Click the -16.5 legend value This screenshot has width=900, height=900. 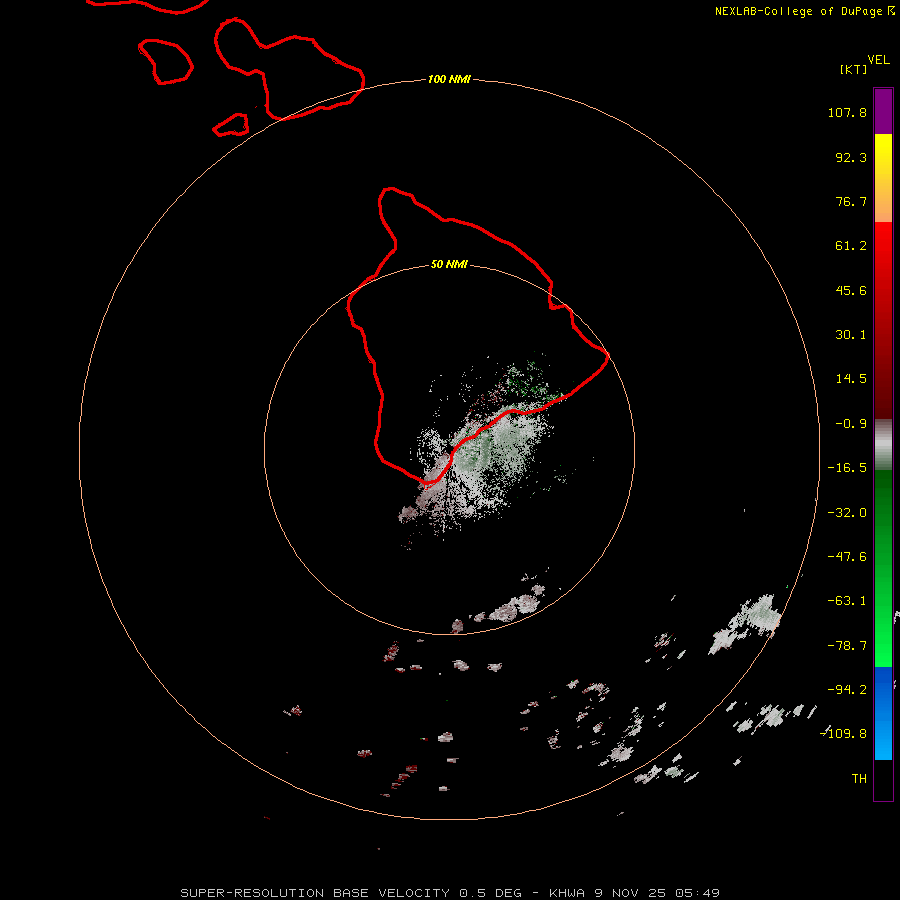pos(847,468)
